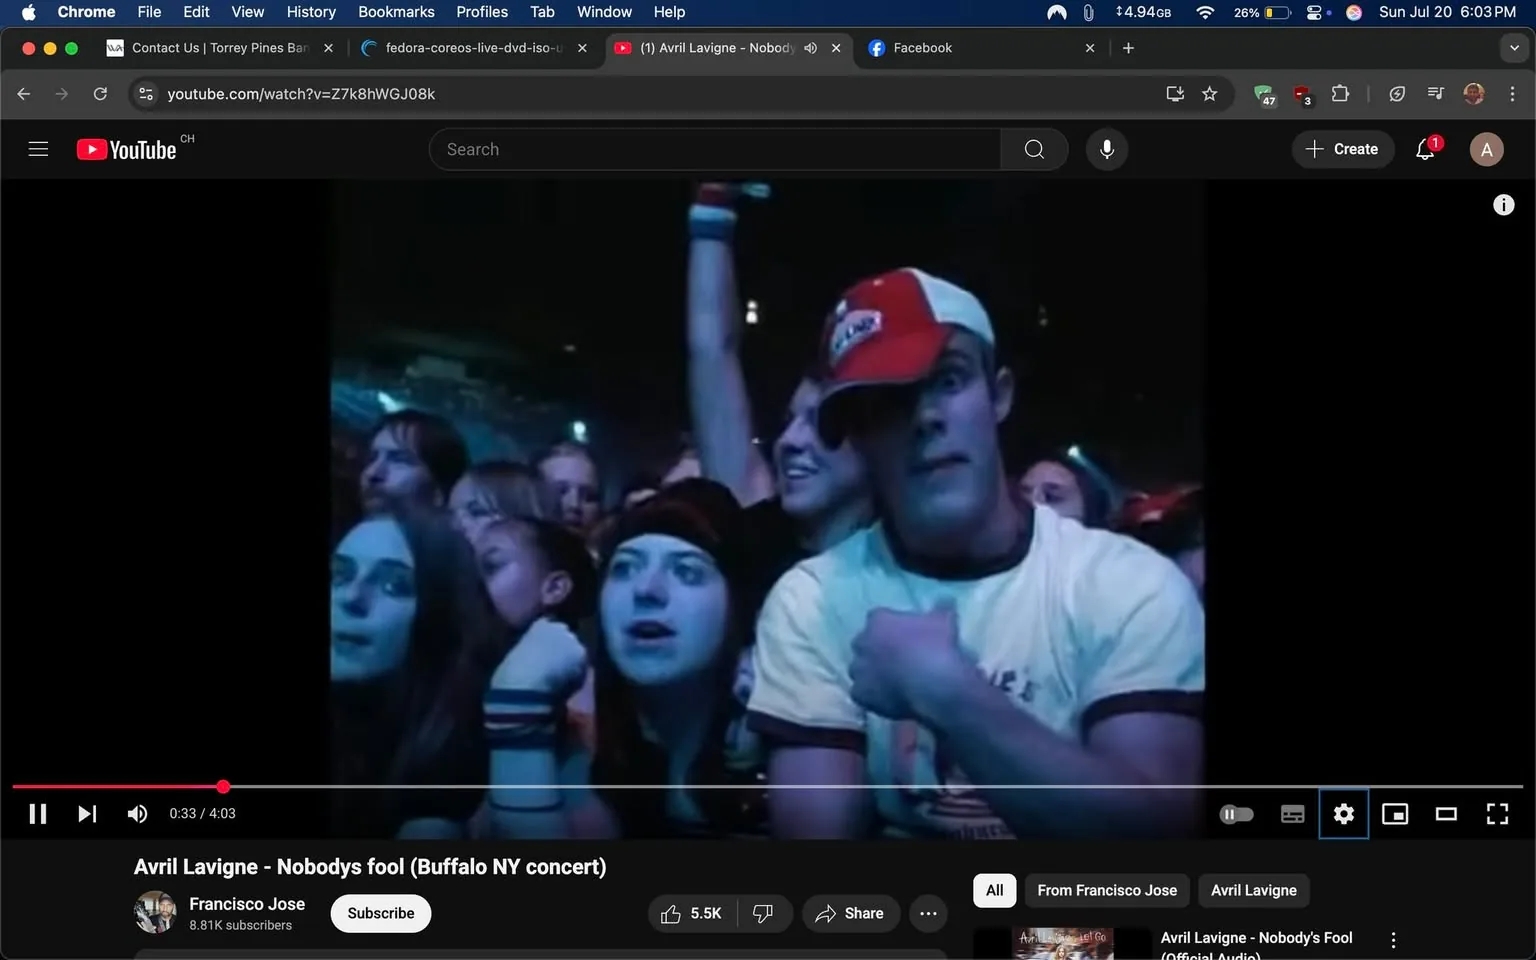The width and height of the screenshot is (1536, 960).
Task: Start a voice search with the microphone
Action: pos(1106,148)
